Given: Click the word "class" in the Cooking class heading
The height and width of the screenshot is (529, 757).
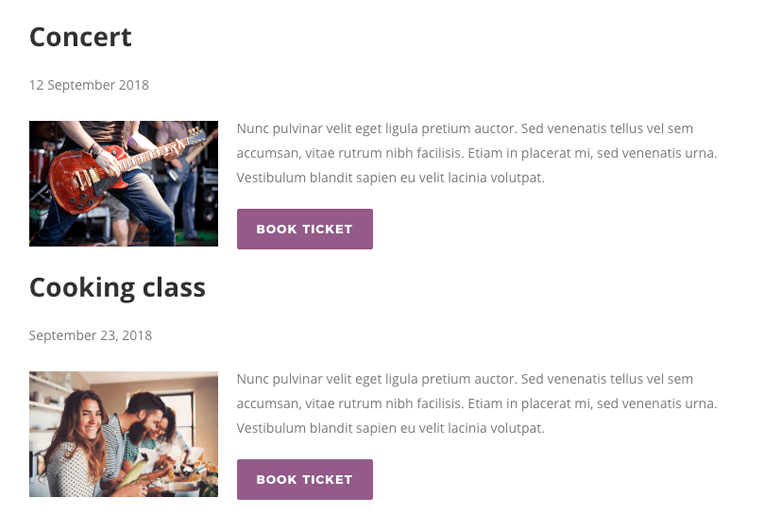Looking at the screenshot, I should 173,288.
